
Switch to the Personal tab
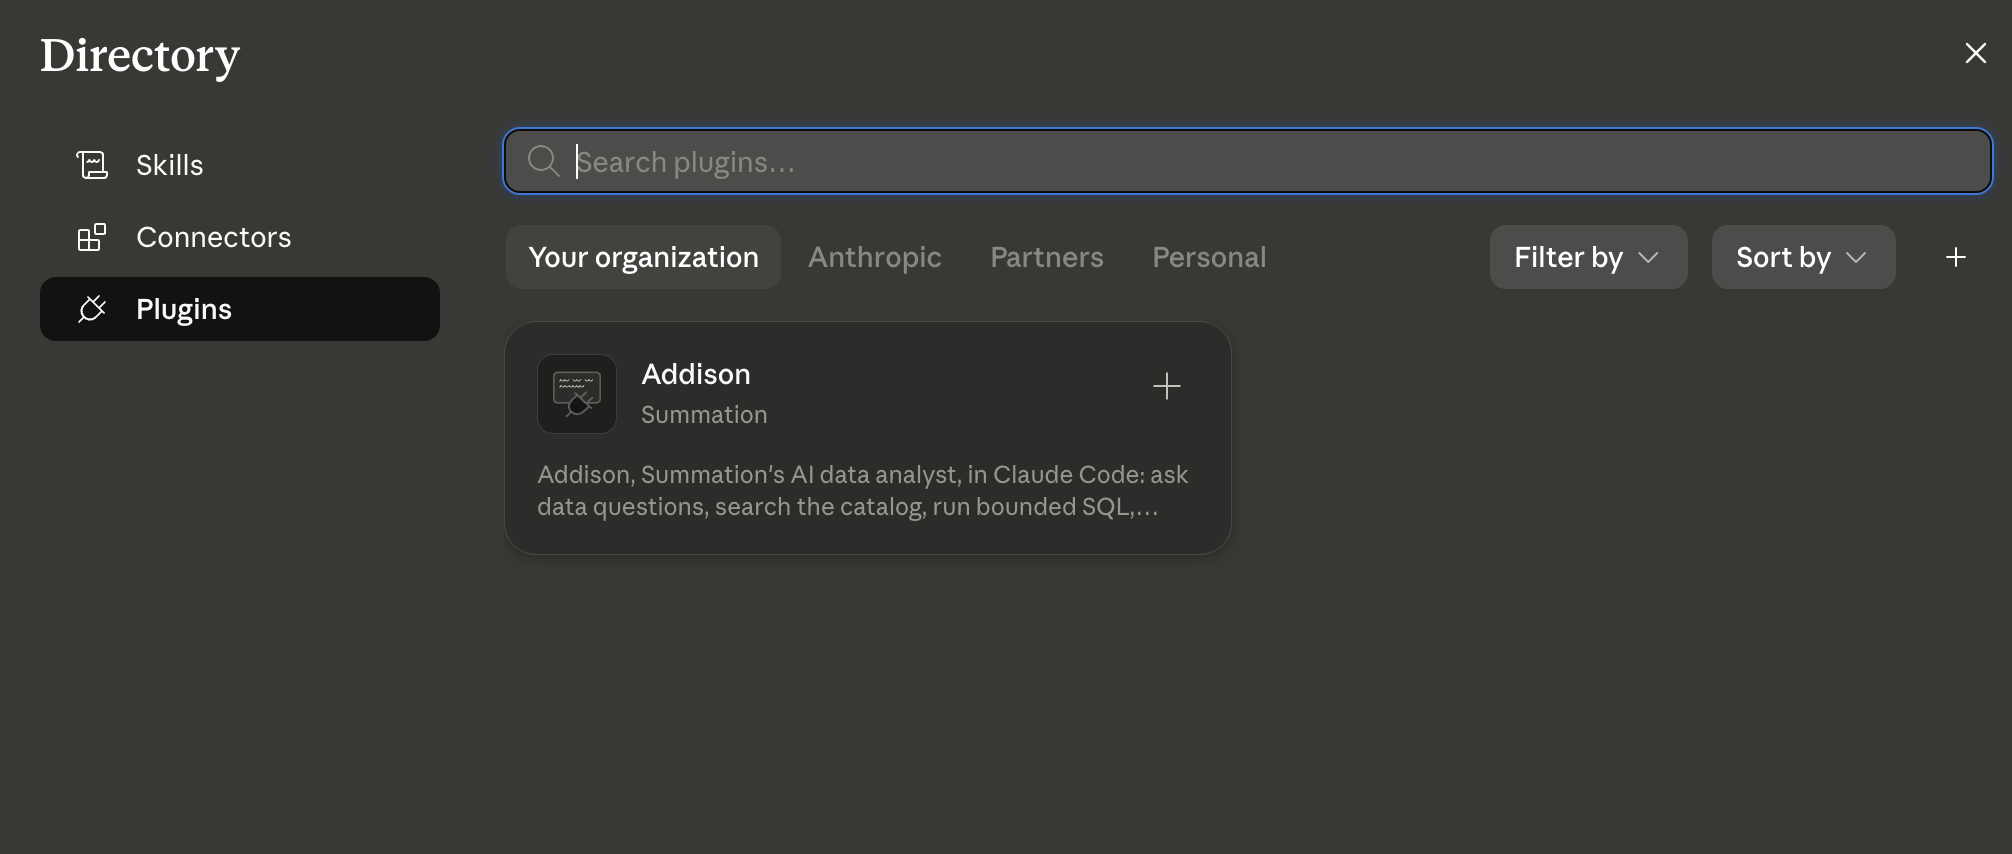(x=1209, y=257)
